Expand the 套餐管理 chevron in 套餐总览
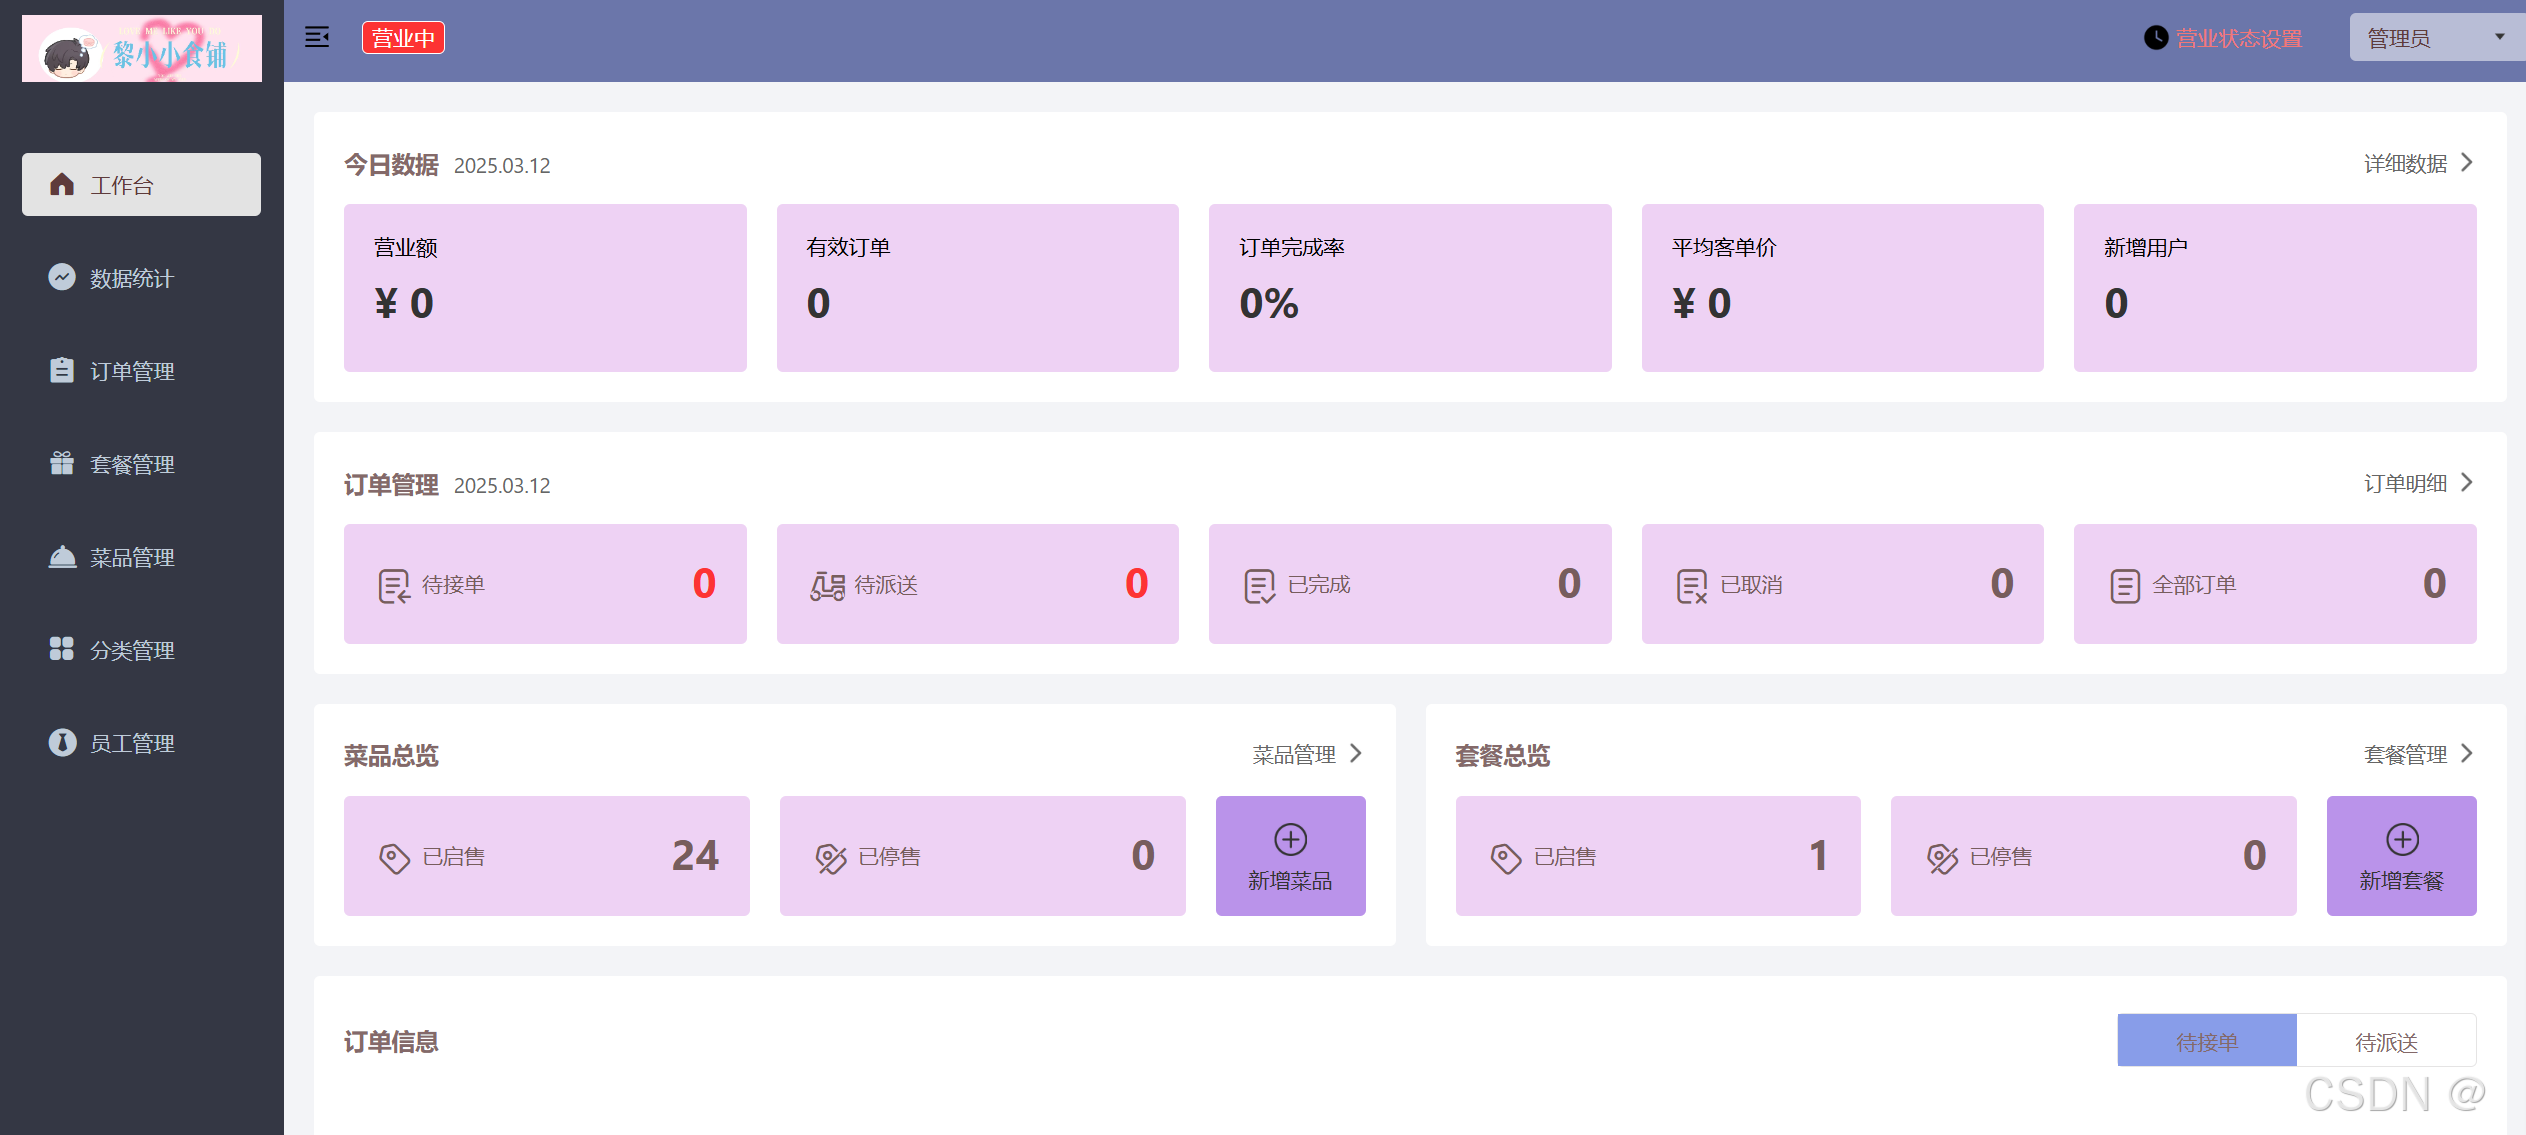The width and height of the screenshot is (2526, 1135). pos(2467,753)
